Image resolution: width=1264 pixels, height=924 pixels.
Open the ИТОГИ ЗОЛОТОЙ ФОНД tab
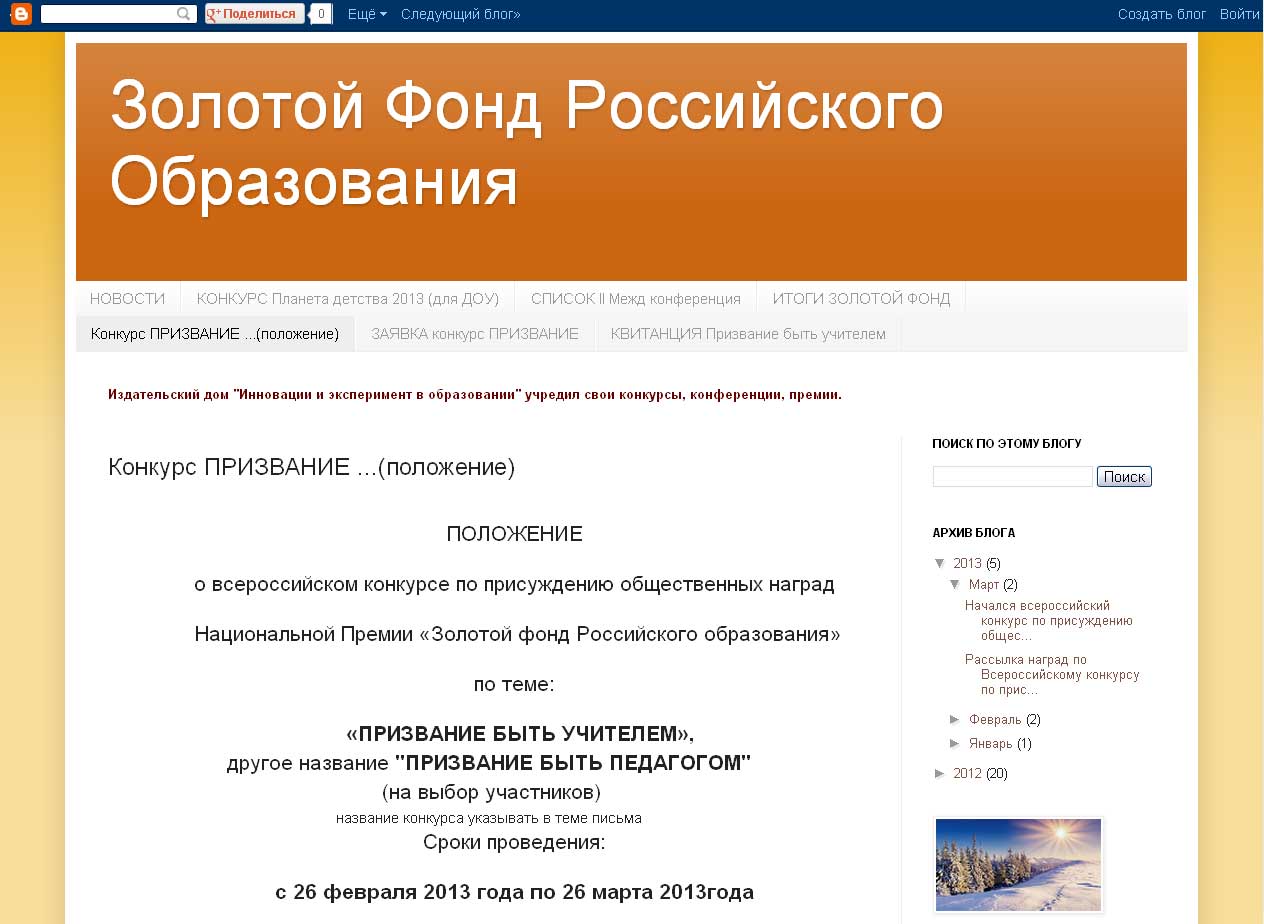pyautogui.click(x=861, y=299)
